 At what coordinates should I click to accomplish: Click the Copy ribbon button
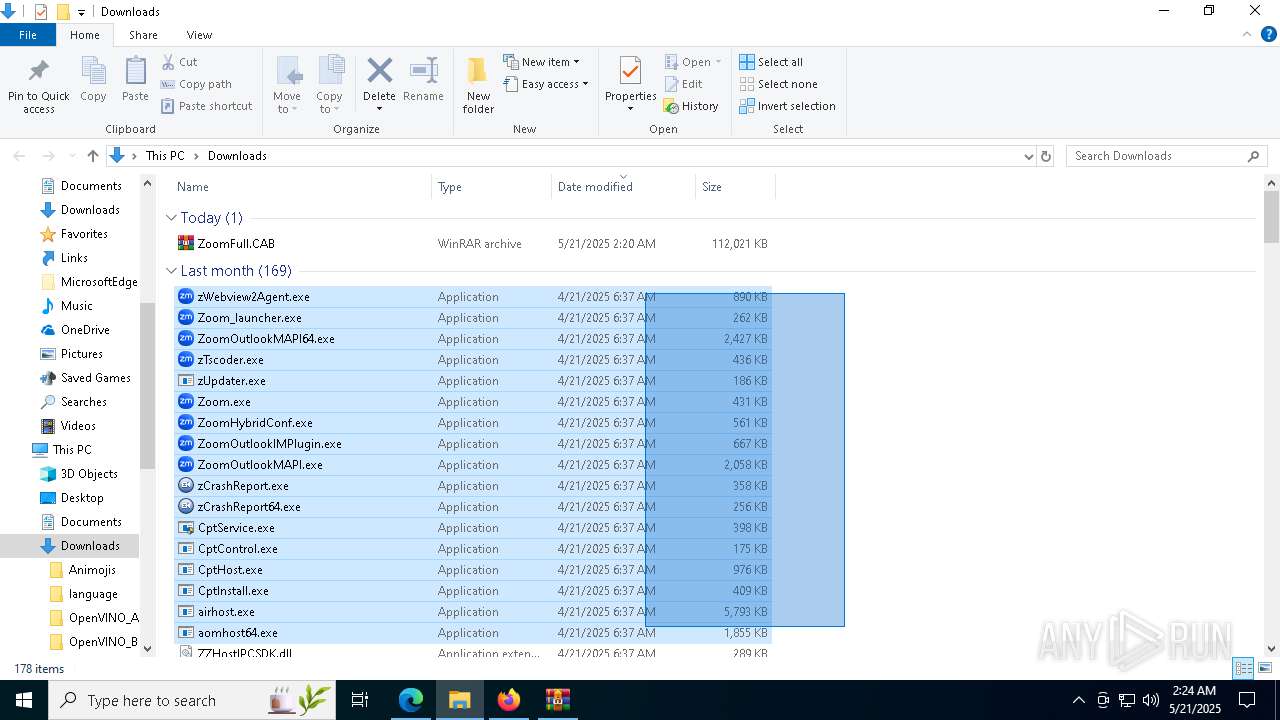tap(93, 80)
